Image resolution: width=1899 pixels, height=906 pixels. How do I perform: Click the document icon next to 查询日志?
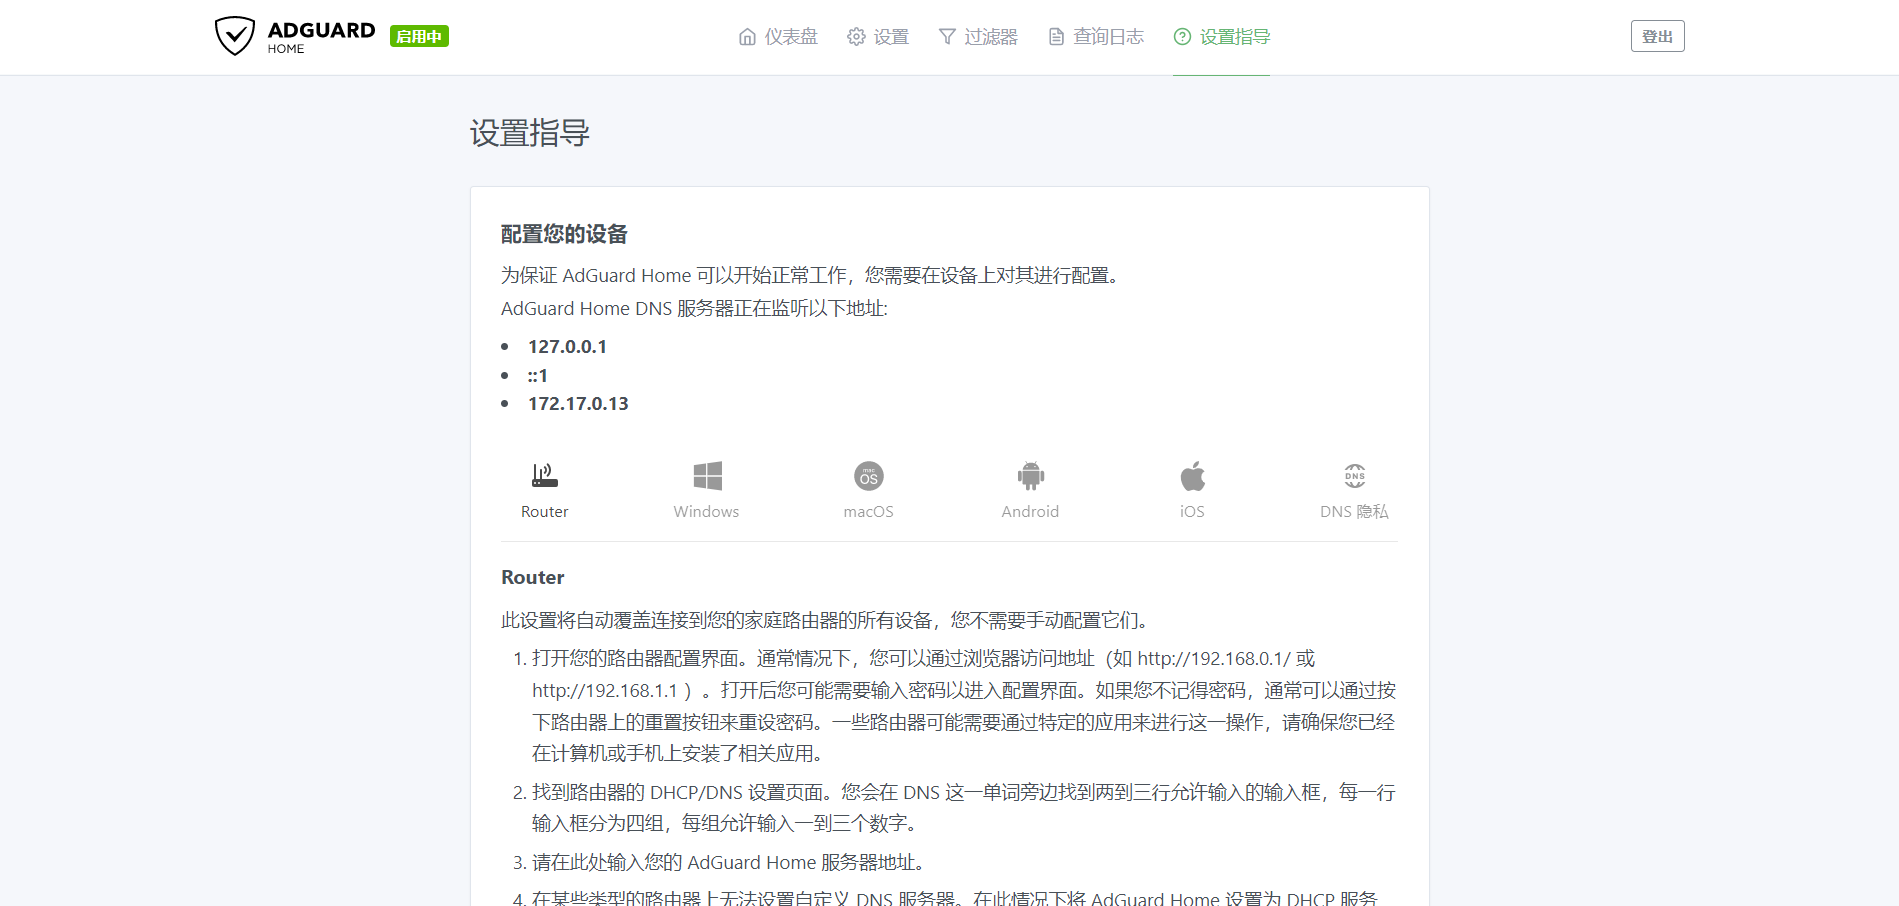point(1055,36)
